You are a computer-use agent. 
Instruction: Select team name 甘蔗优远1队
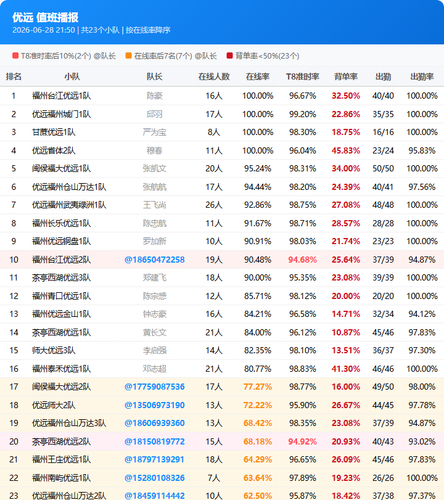(54, 132)
